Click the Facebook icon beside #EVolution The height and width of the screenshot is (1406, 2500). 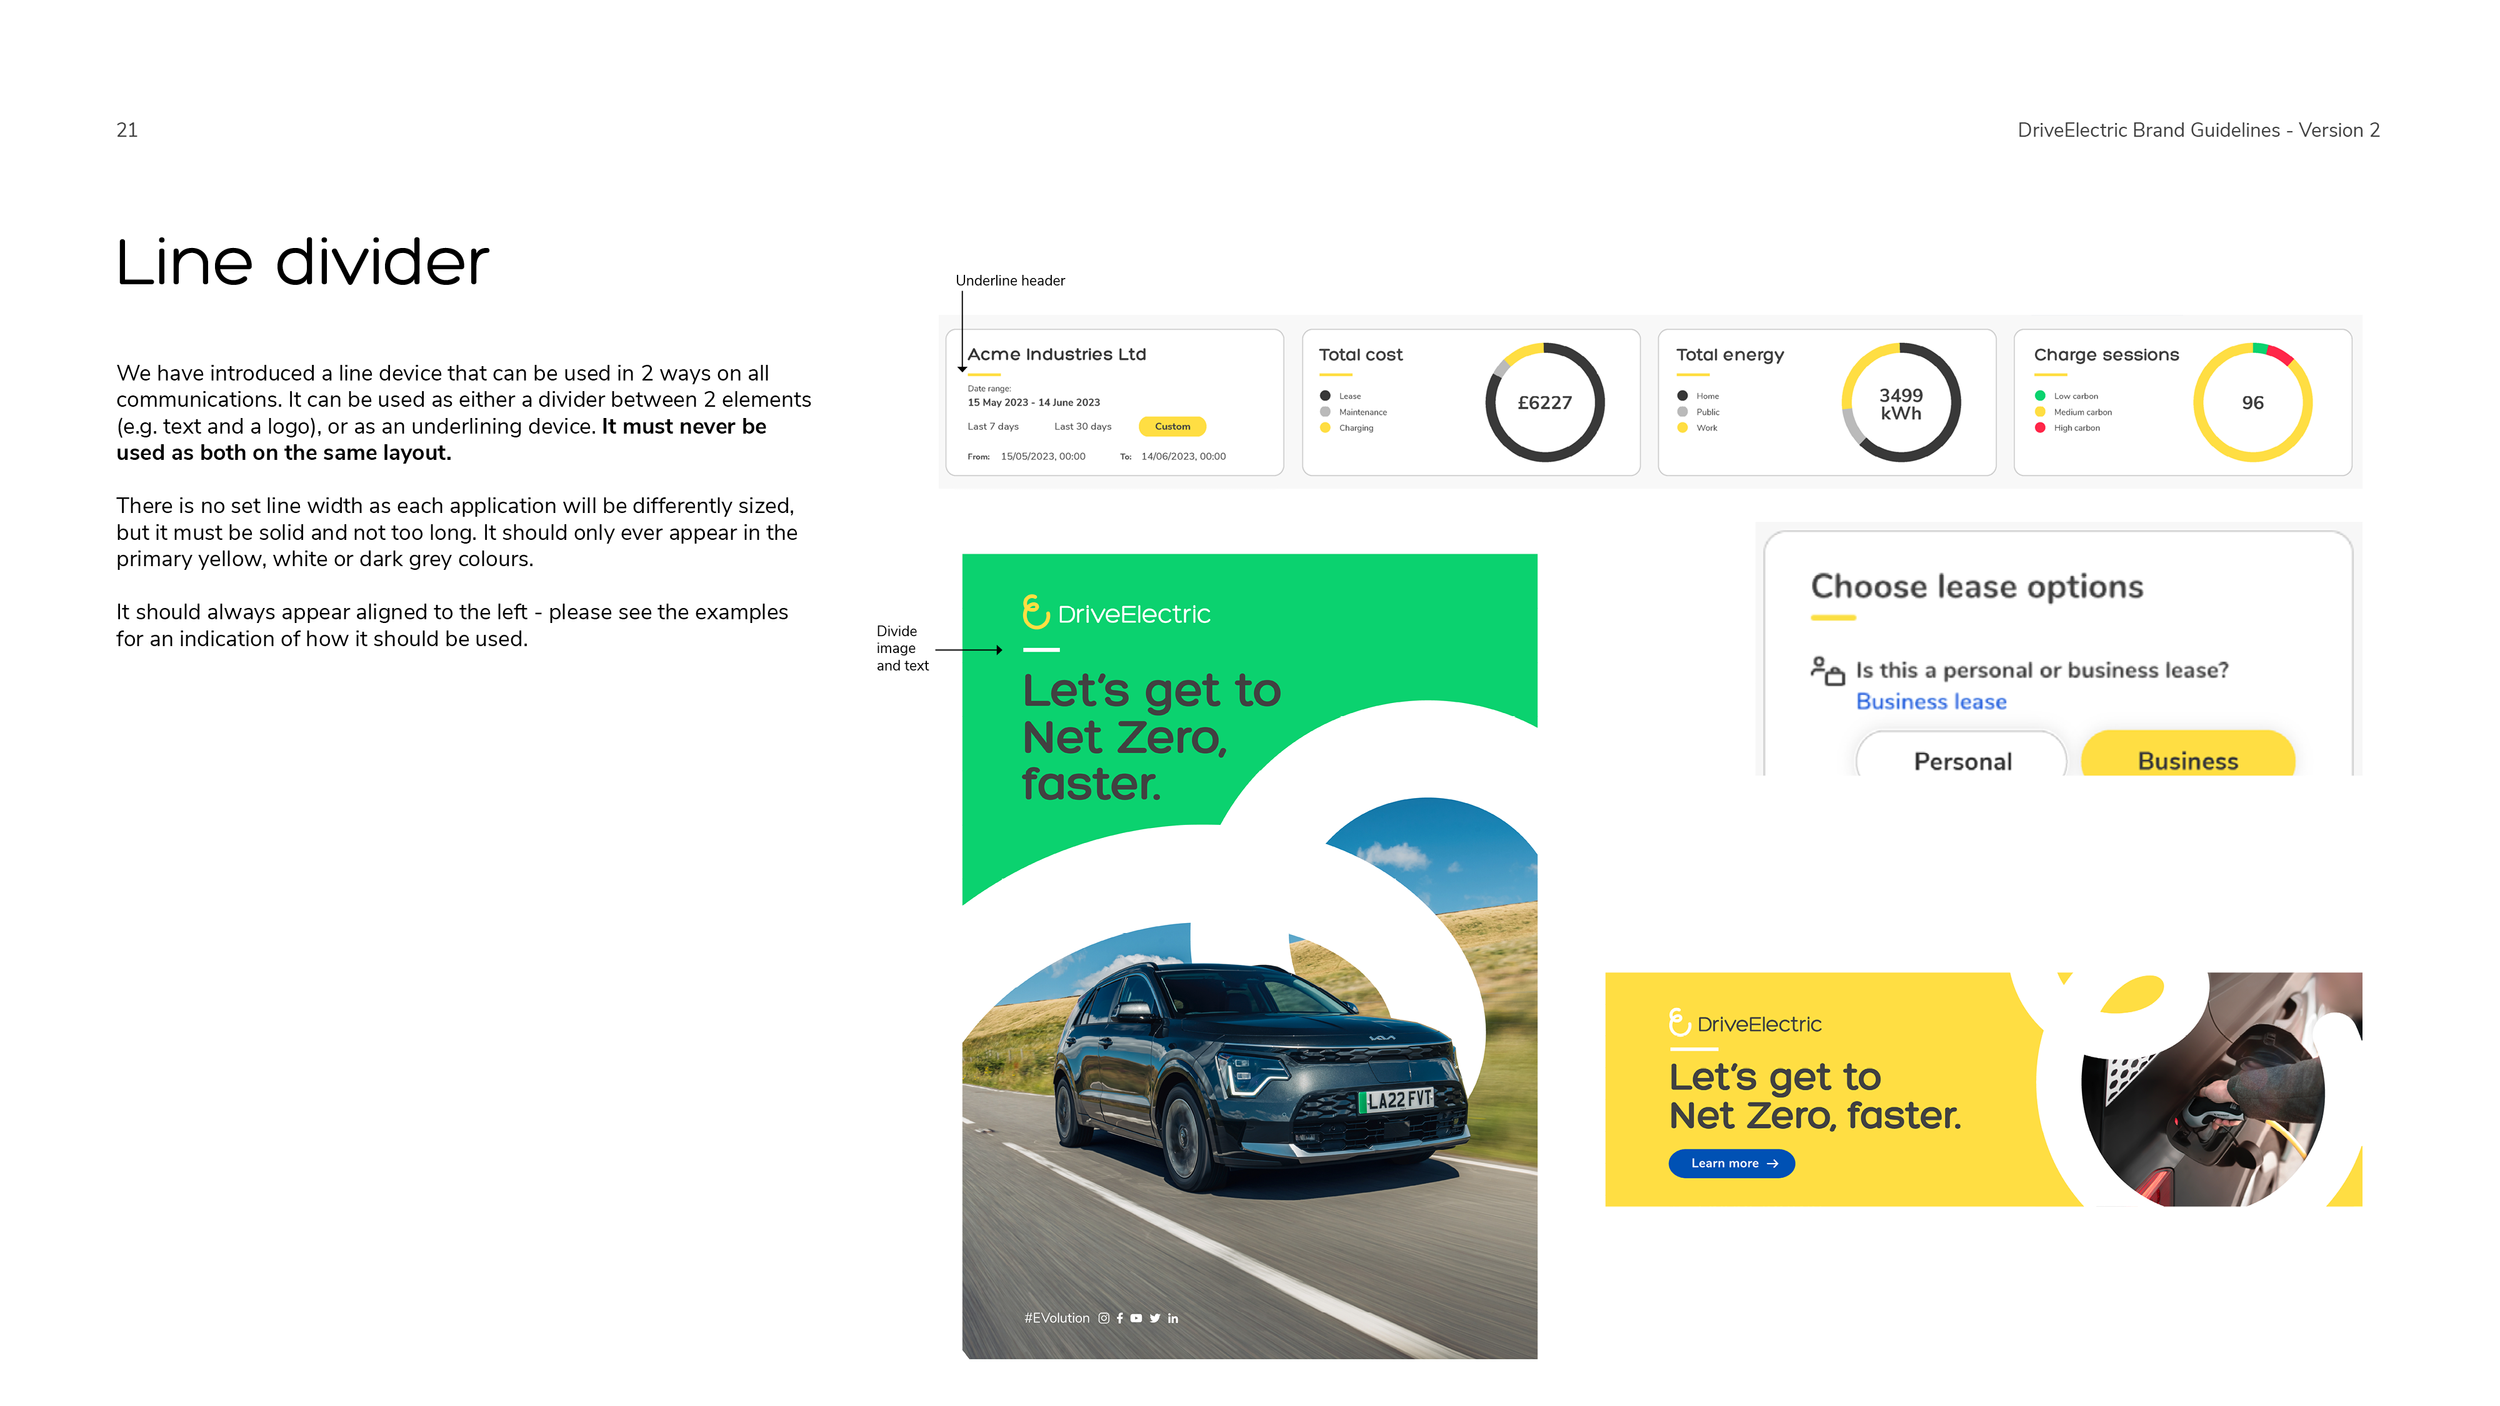[1120, 1318]
